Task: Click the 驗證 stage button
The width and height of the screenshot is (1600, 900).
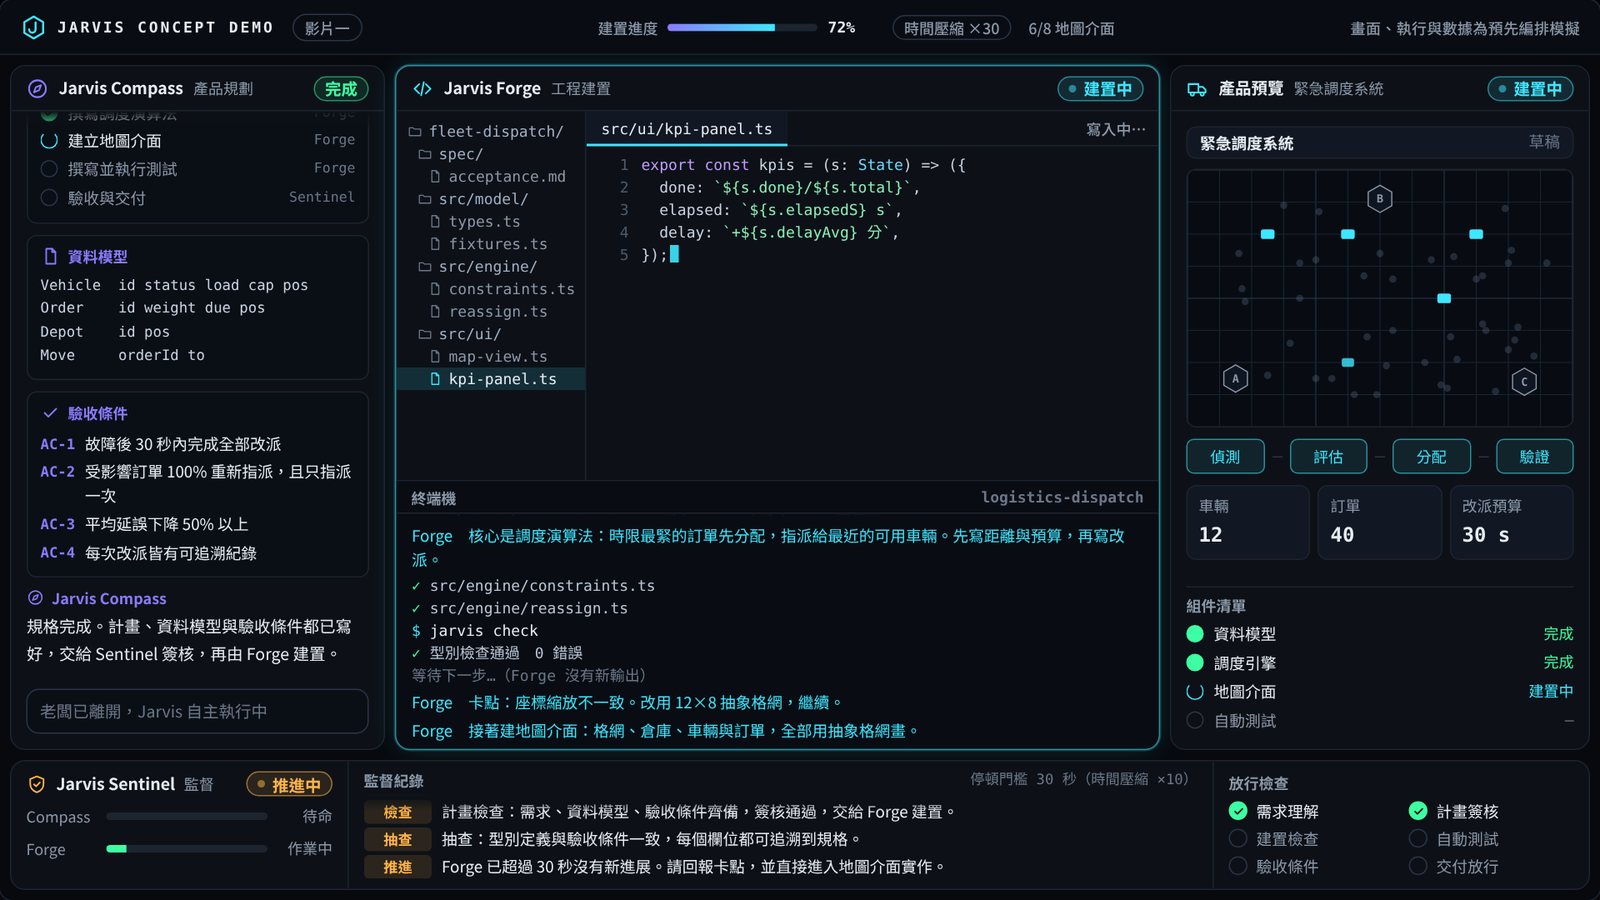Action: click(1534, 457)
